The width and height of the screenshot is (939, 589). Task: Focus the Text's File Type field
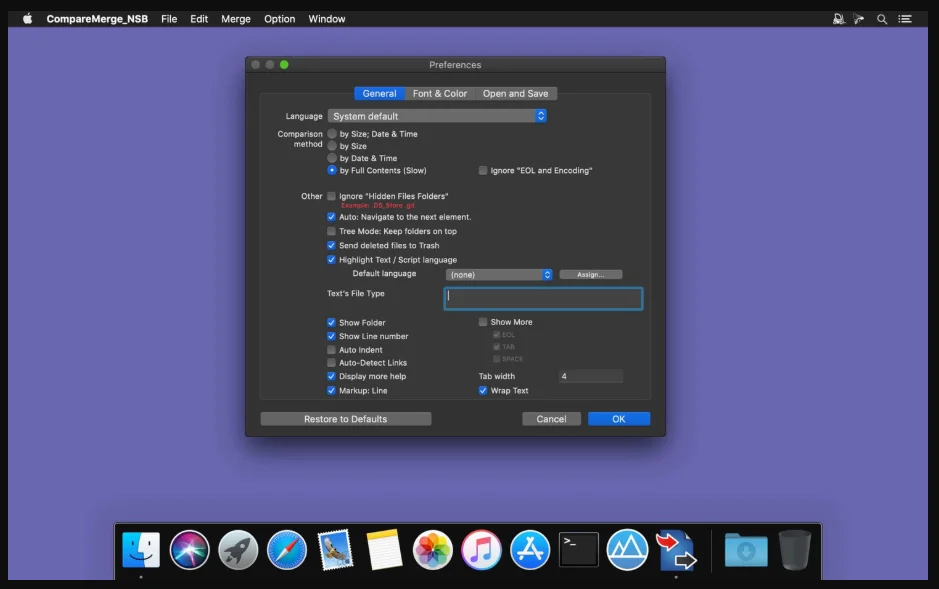click(543, 299)
